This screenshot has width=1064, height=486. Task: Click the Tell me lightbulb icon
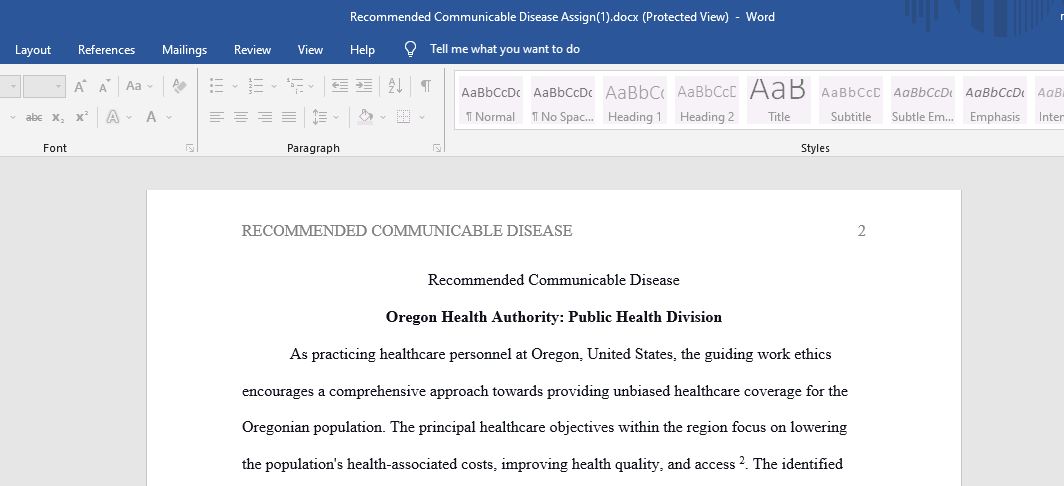[x=411, y=49]
